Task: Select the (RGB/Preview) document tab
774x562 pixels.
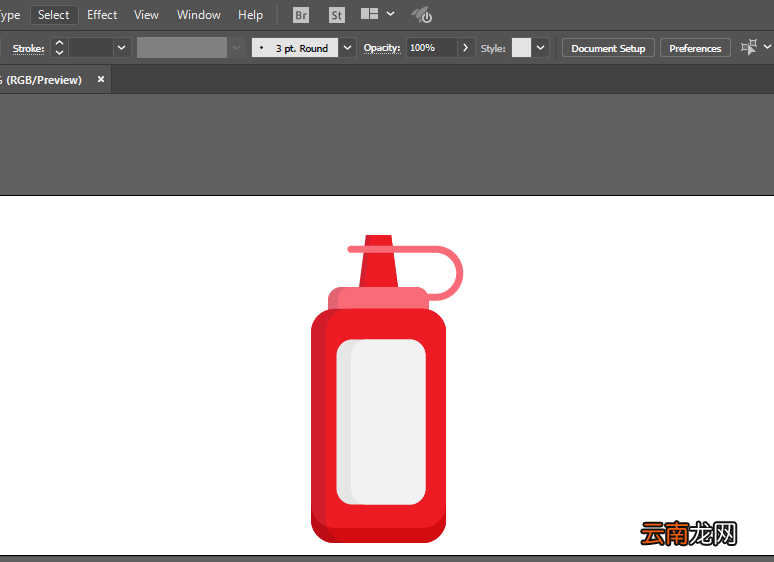Action: (43, 80)
